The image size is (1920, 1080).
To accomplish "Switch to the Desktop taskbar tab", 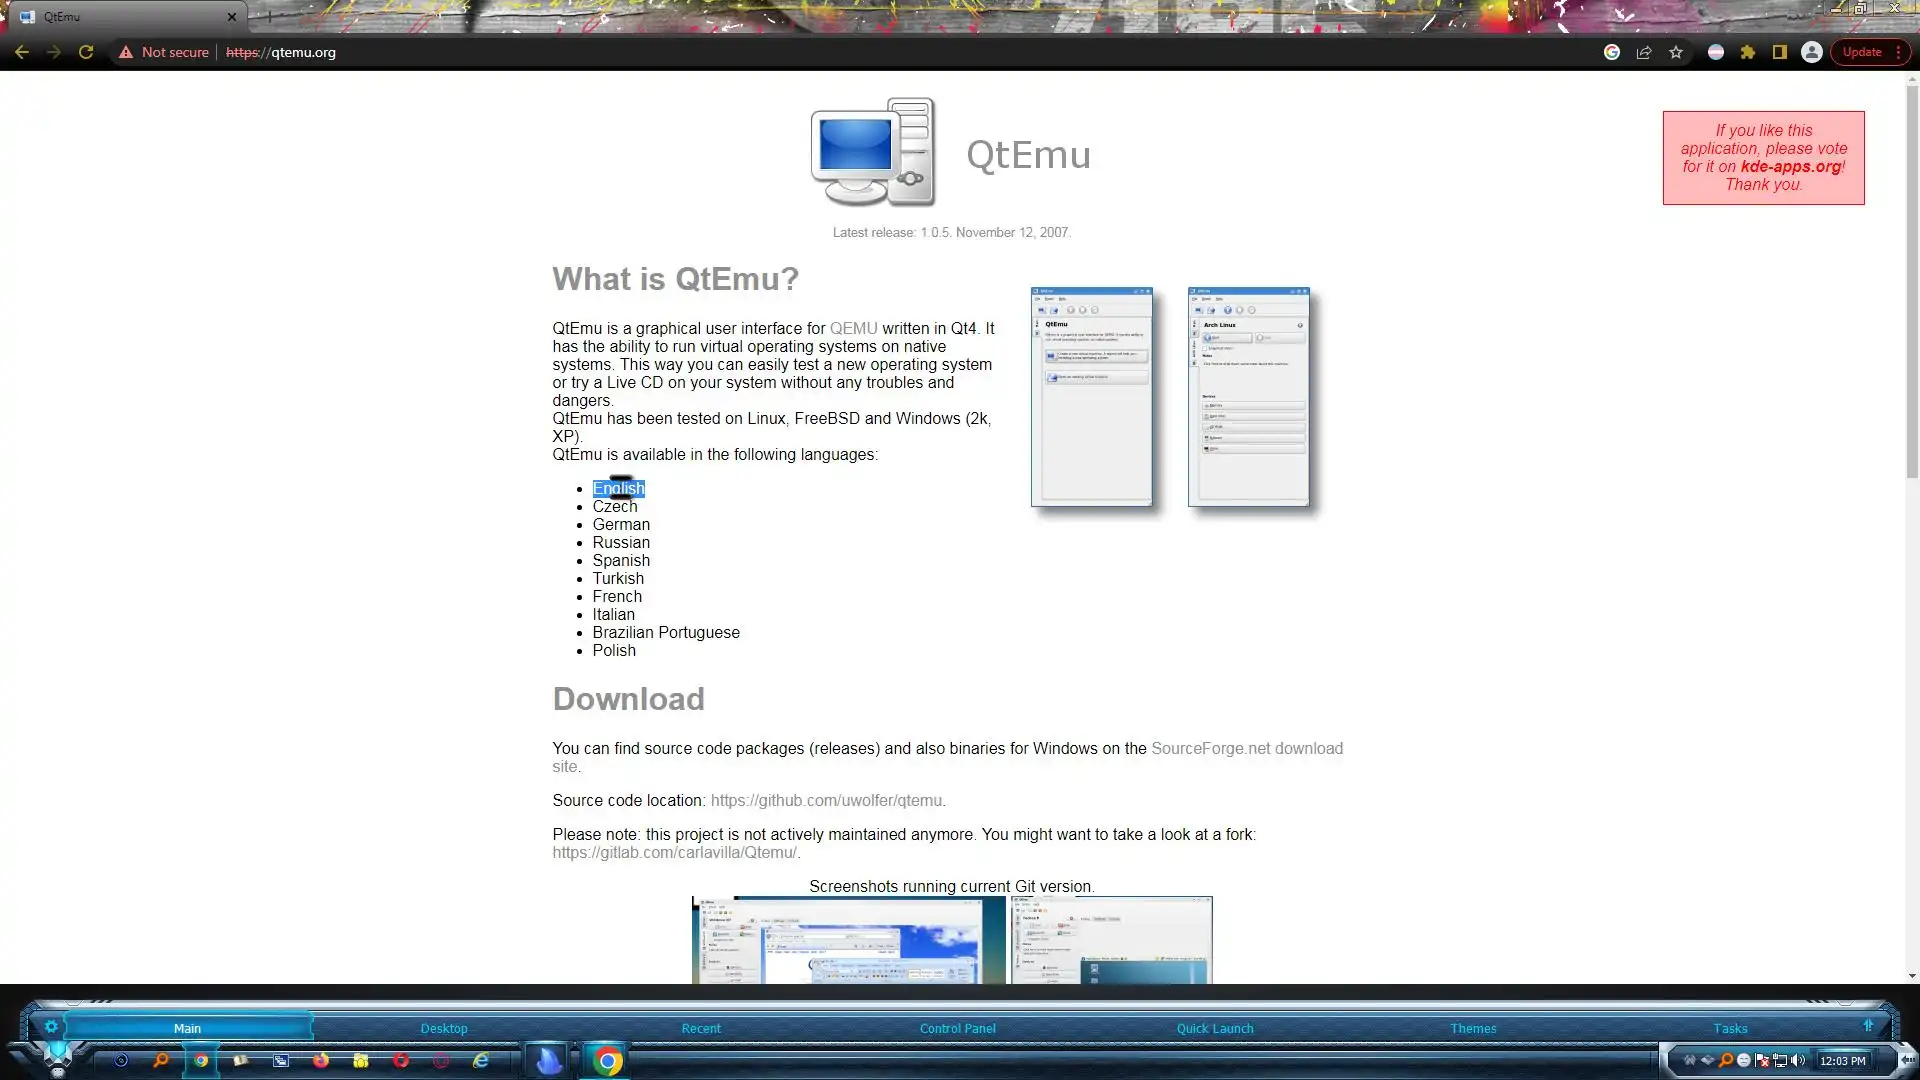I will coord(444,1028).
